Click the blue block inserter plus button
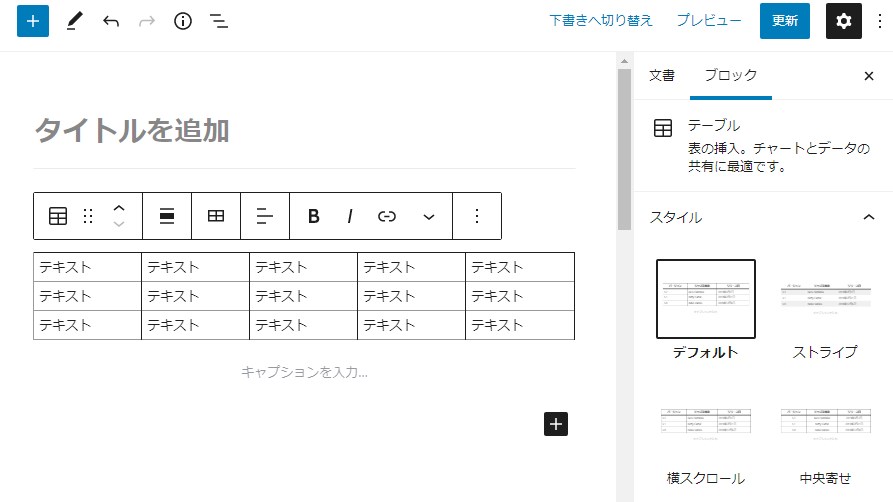This screenshot has height=502, width=893. (33, 21)
